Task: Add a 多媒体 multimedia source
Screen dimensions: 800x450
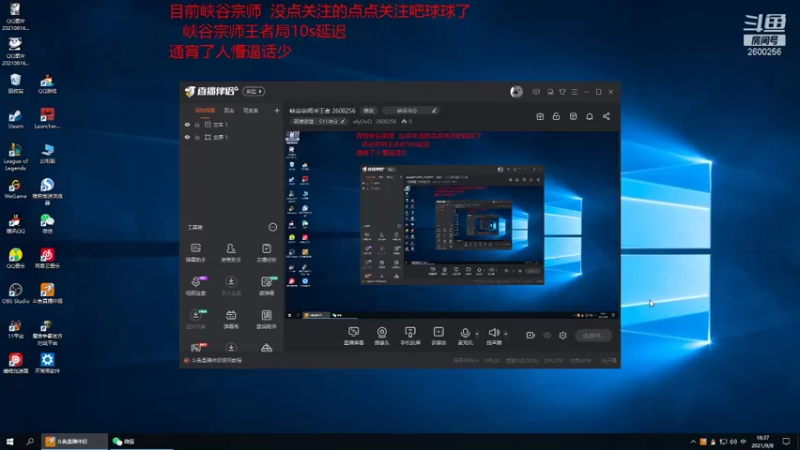Action: tap(438, 336)
